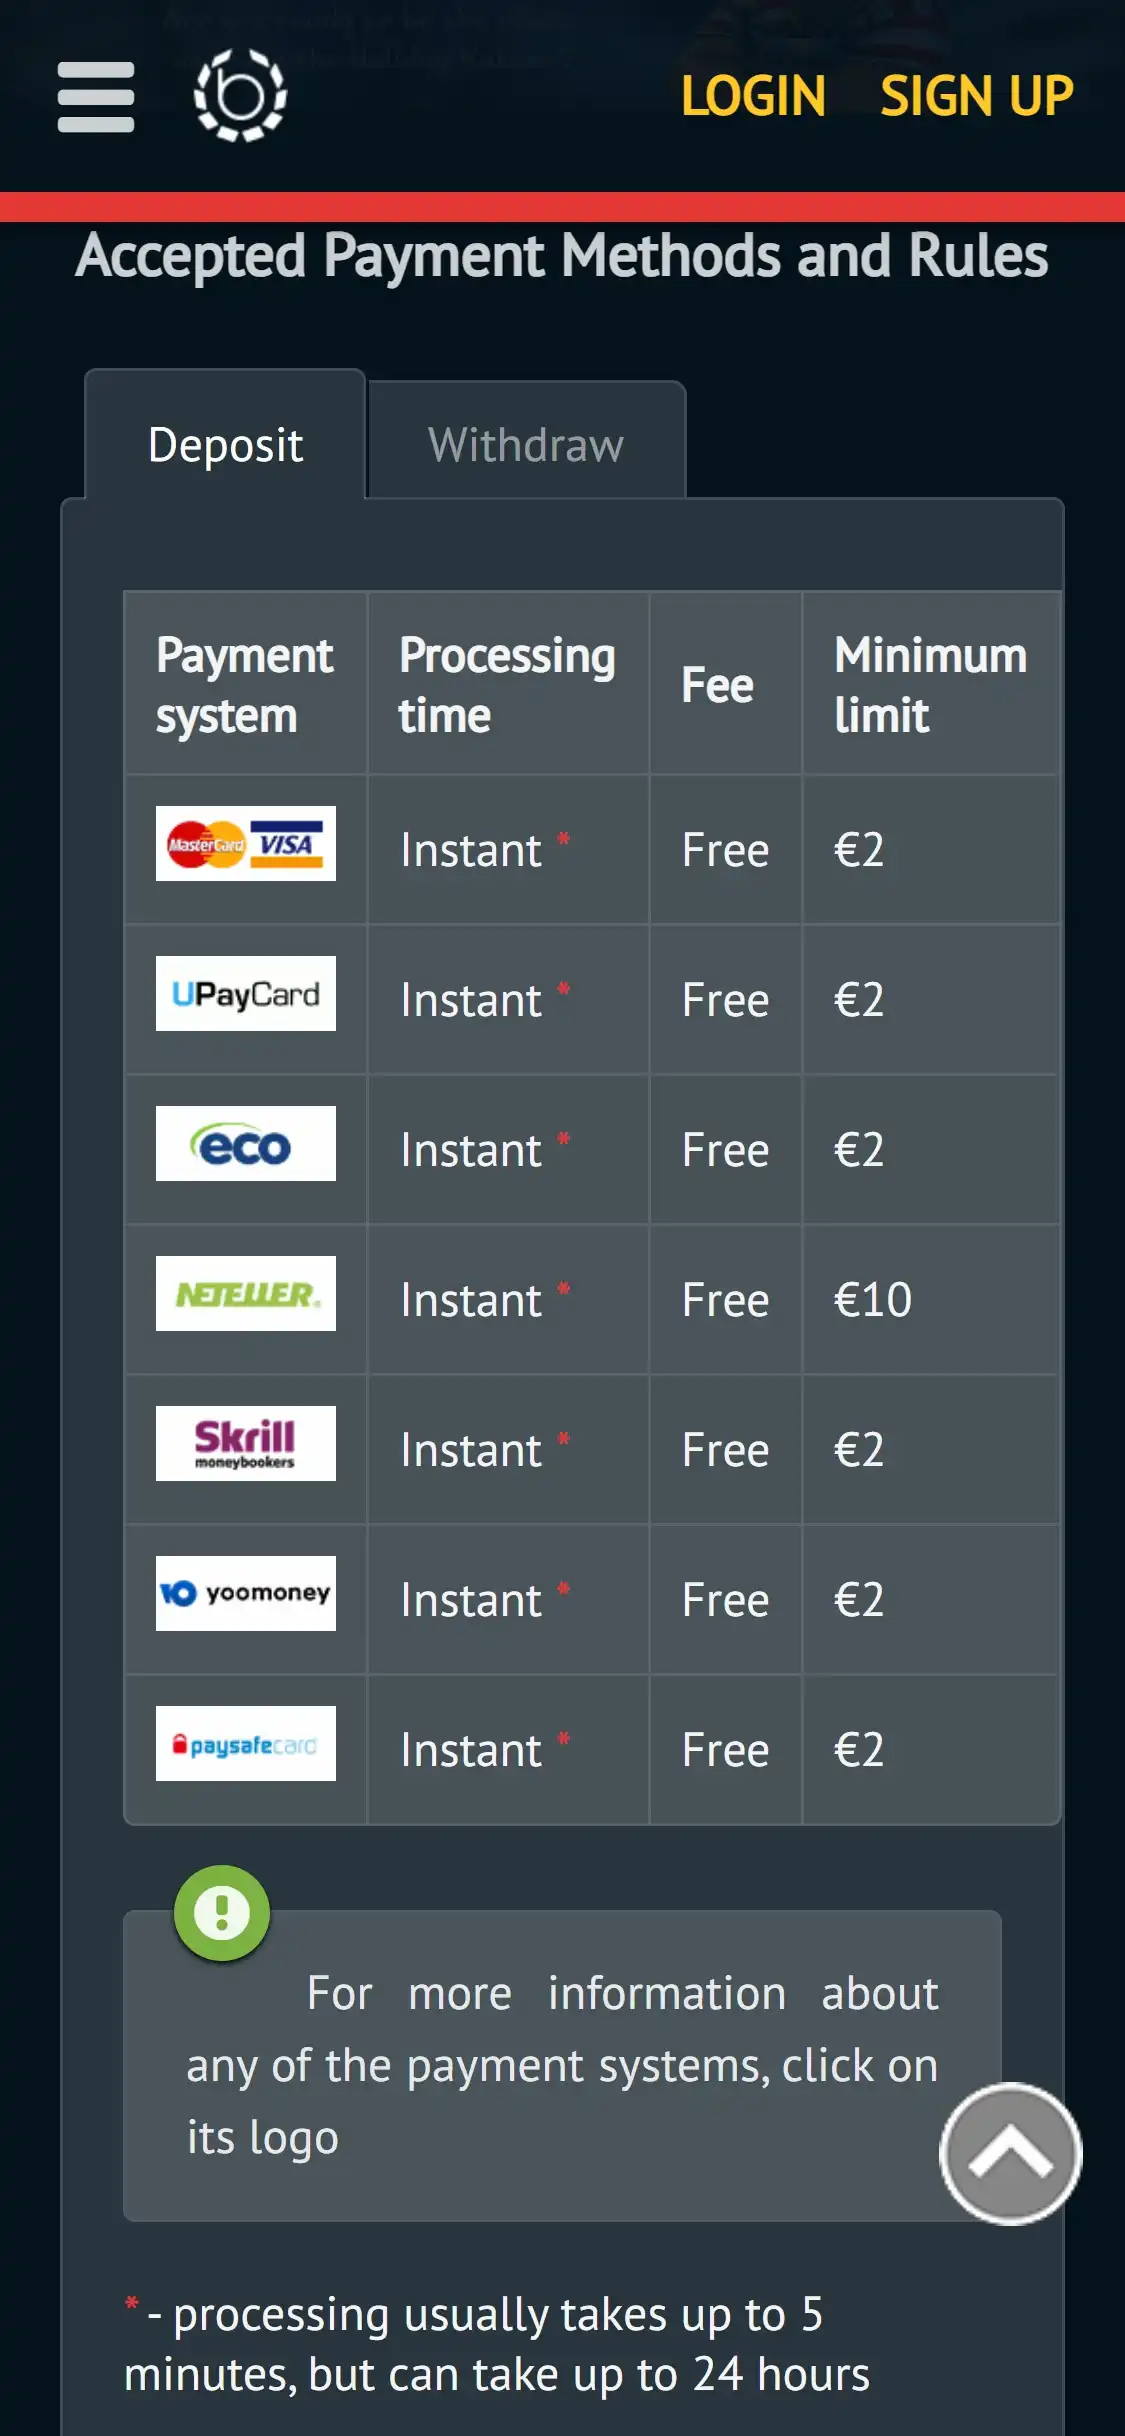Click the Minimum limit column header
This screenshot has height=2436, width=1125.
pyautogui.click(x=930, y=685)
